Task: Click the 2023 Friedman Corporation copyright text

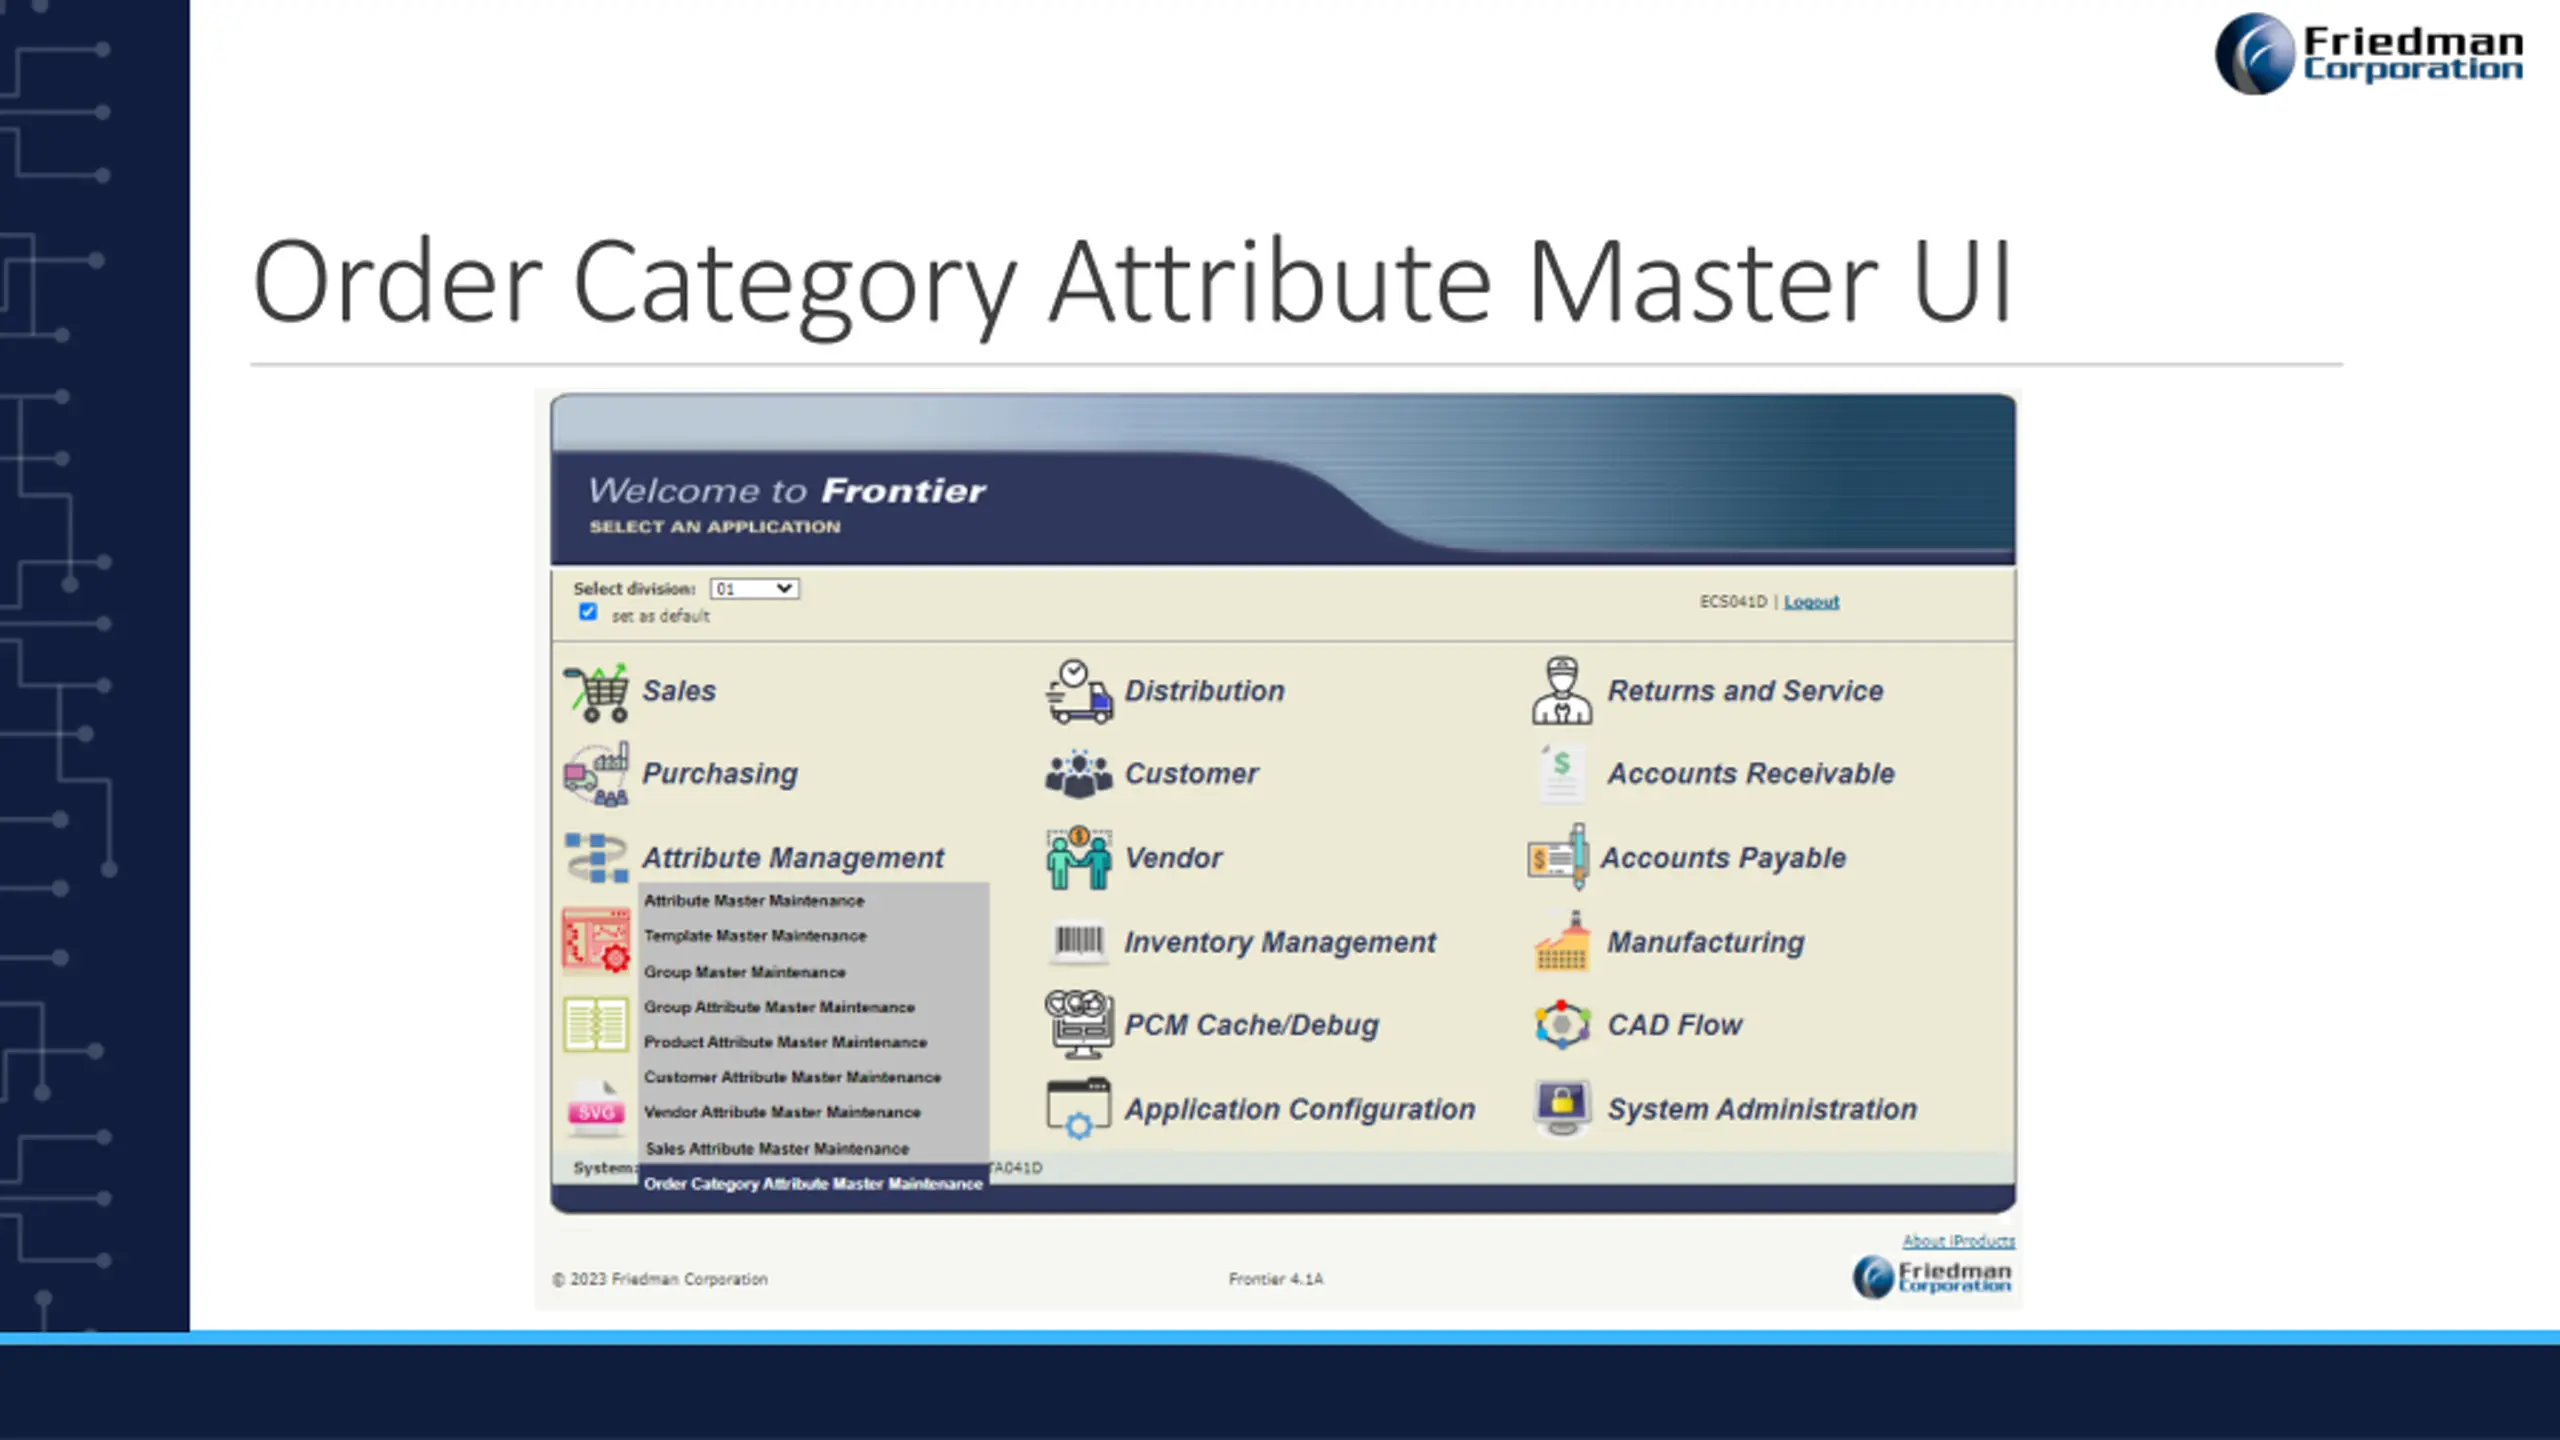Action: coord(660,1279)
